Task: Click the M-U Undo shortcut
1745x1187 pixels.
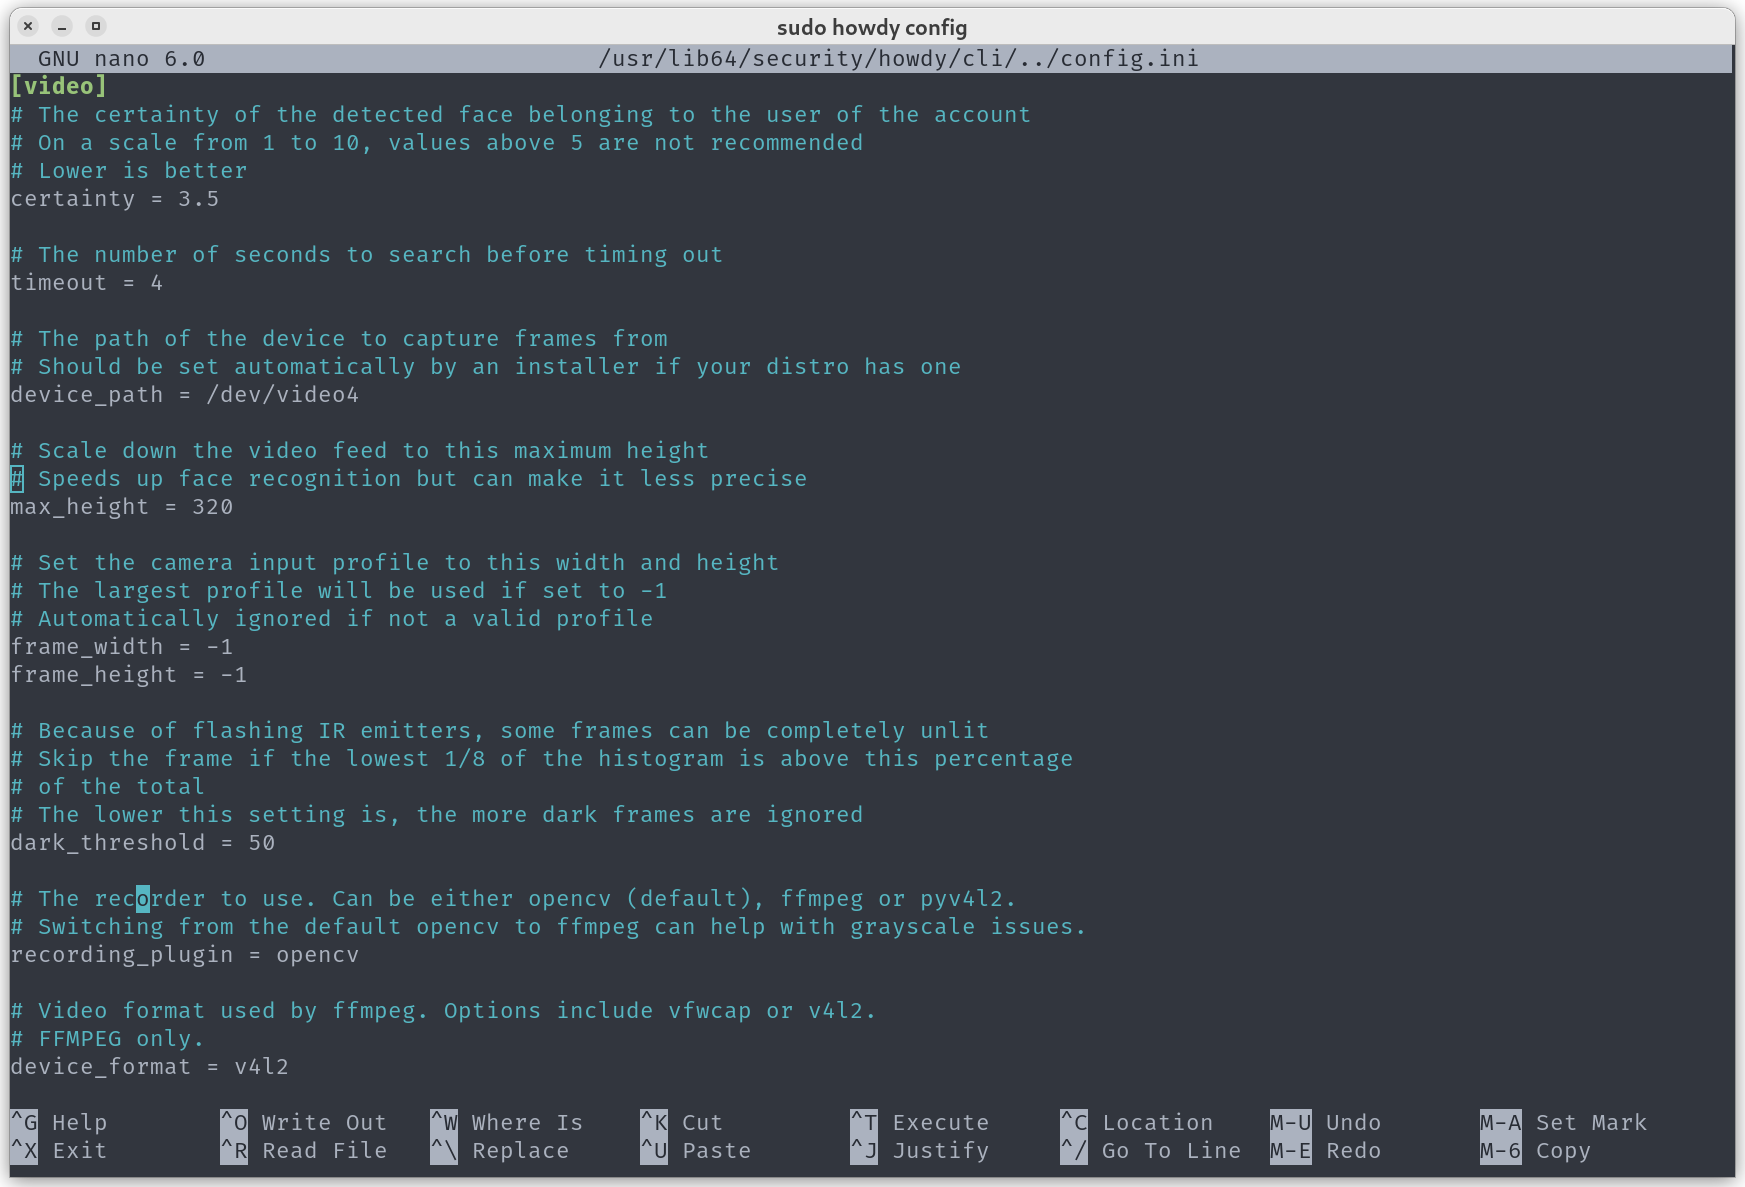Action: coord(1325,1123)
